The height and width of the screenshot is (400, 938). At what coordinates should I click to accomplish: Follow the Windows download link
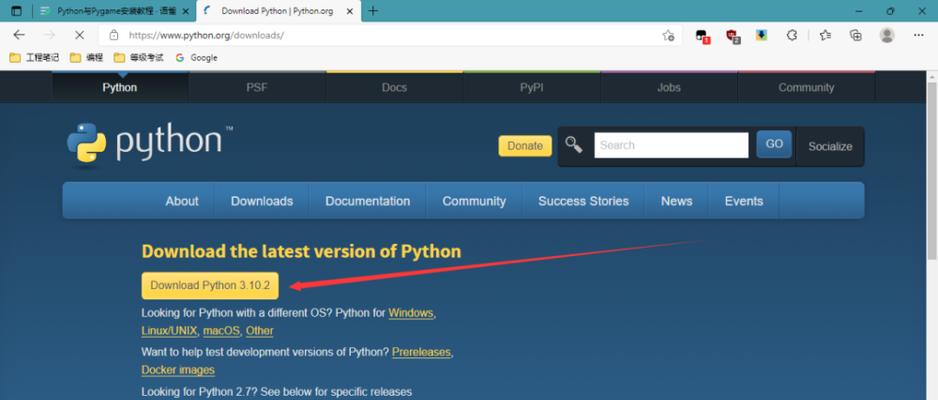(411, 313)
